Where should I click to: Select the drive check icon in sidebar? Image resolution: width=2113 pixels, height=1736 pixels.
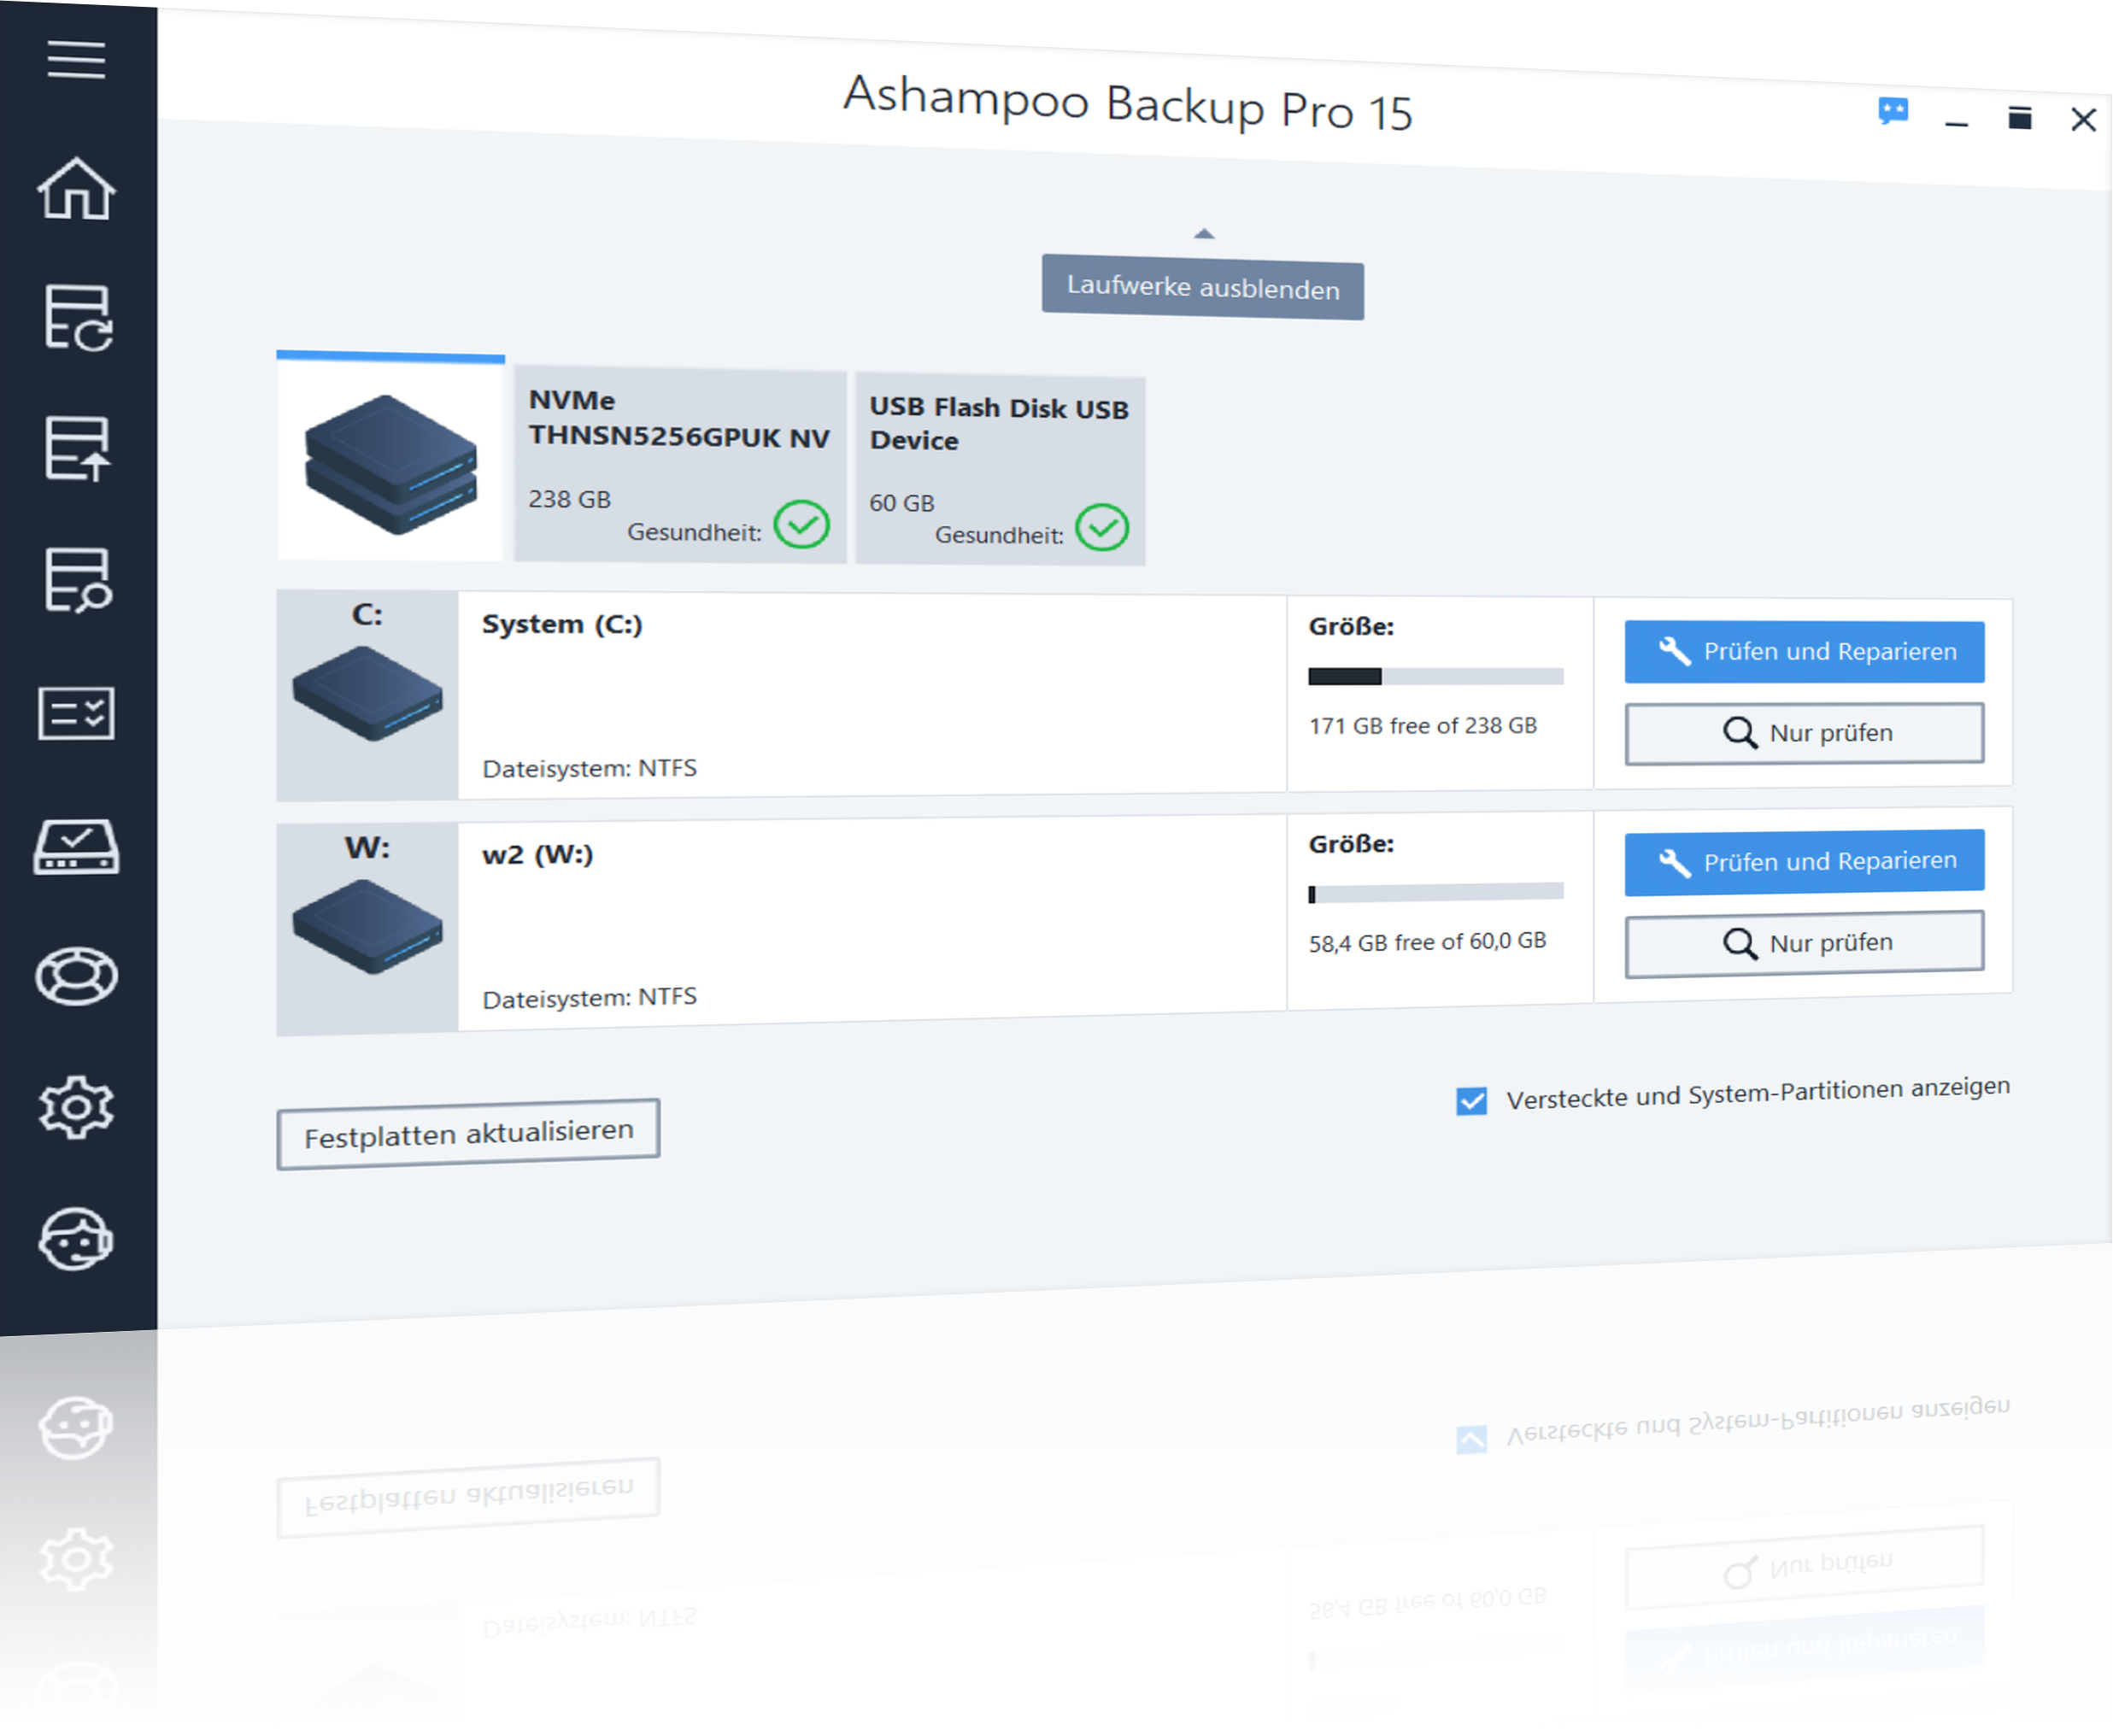(76, 847)
